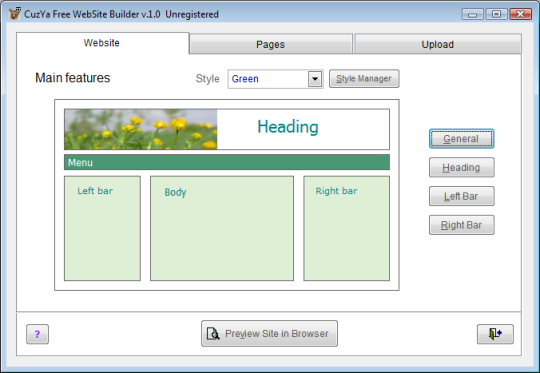Open Right Bar settings
540x373 pixels.
pyautogui.click(x=461, y=225)
